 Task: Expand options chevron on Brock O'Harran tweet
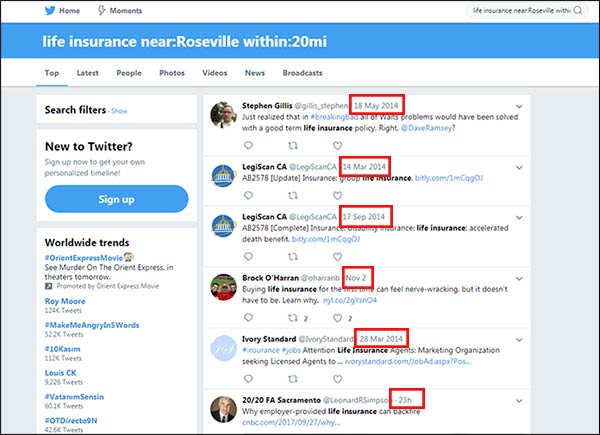[x=519, y=279]
